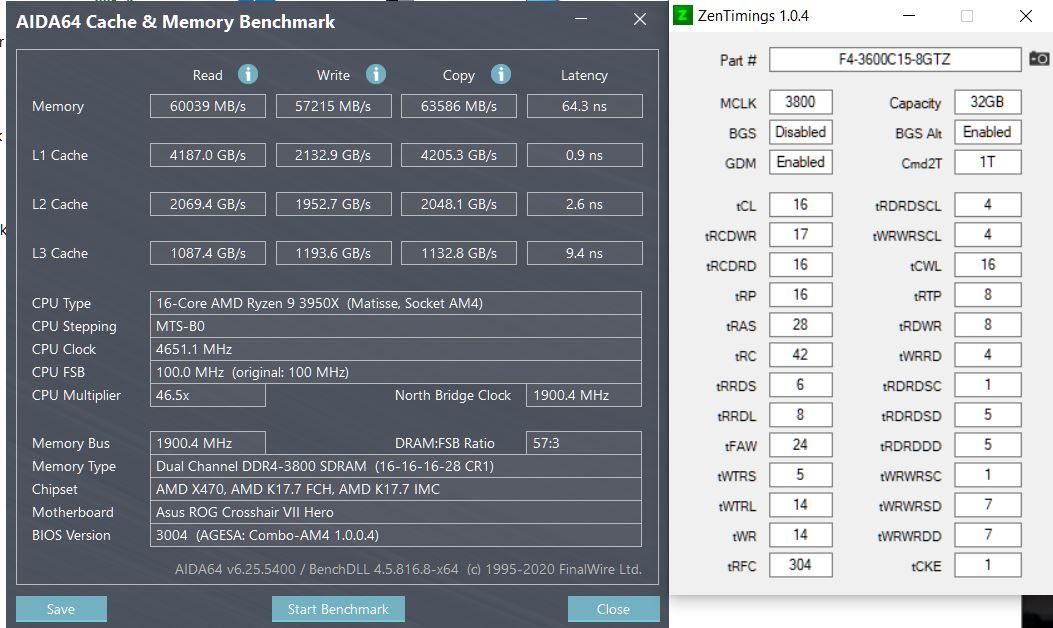Click the tWRWRDD value field
Screen dimensions: 1053x628
[987, 535]
